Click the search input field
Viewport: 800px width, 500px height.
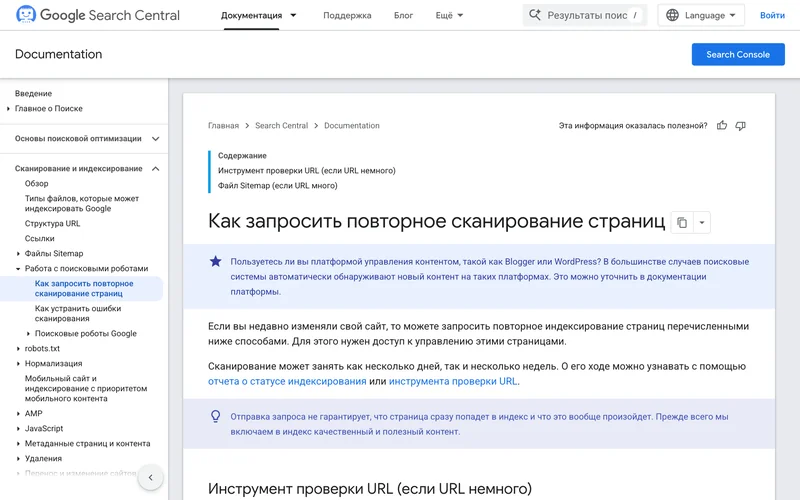pyautogui.click(x=587, y=15)
